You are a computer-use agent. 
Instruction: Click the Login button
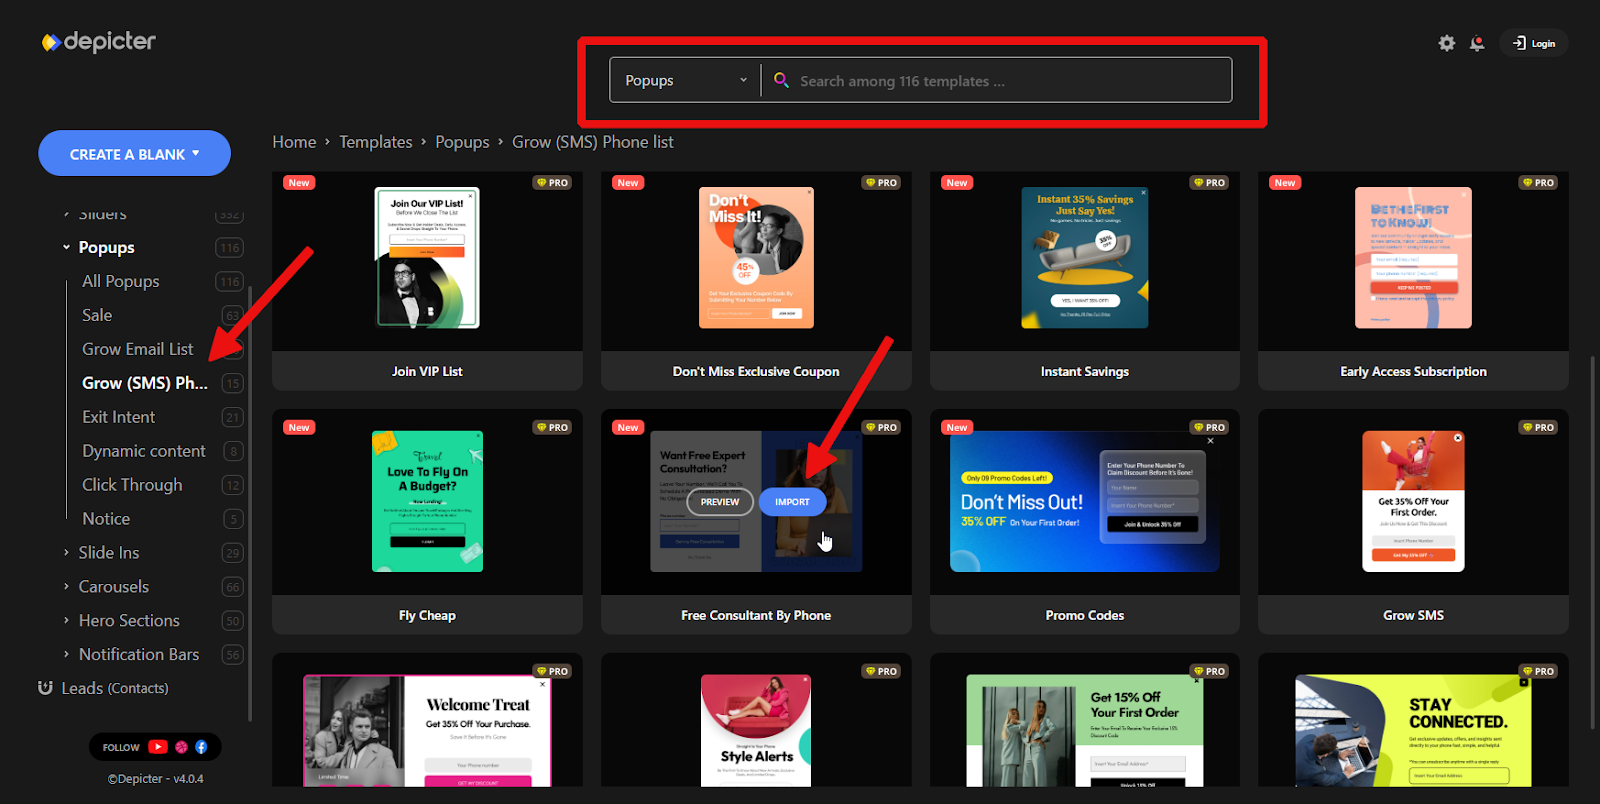[x=1534, y=43]
